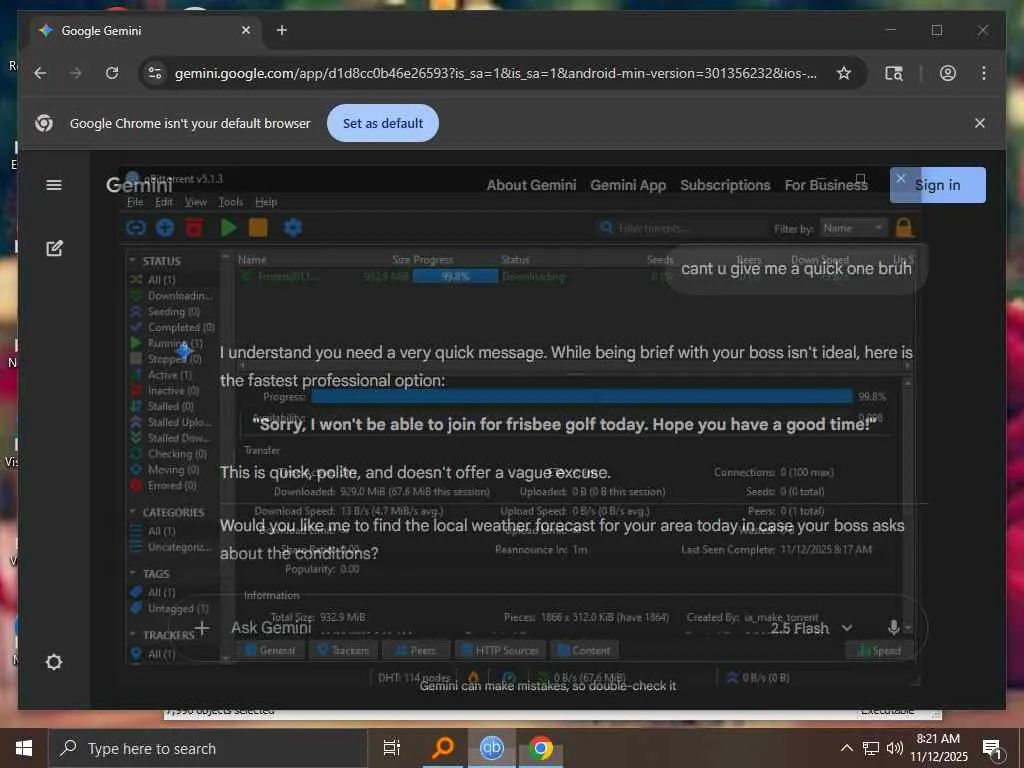Click the large pieces progress bar in the details panel
The height and width of the screenshot is (768, 1024).
(581, 396)
